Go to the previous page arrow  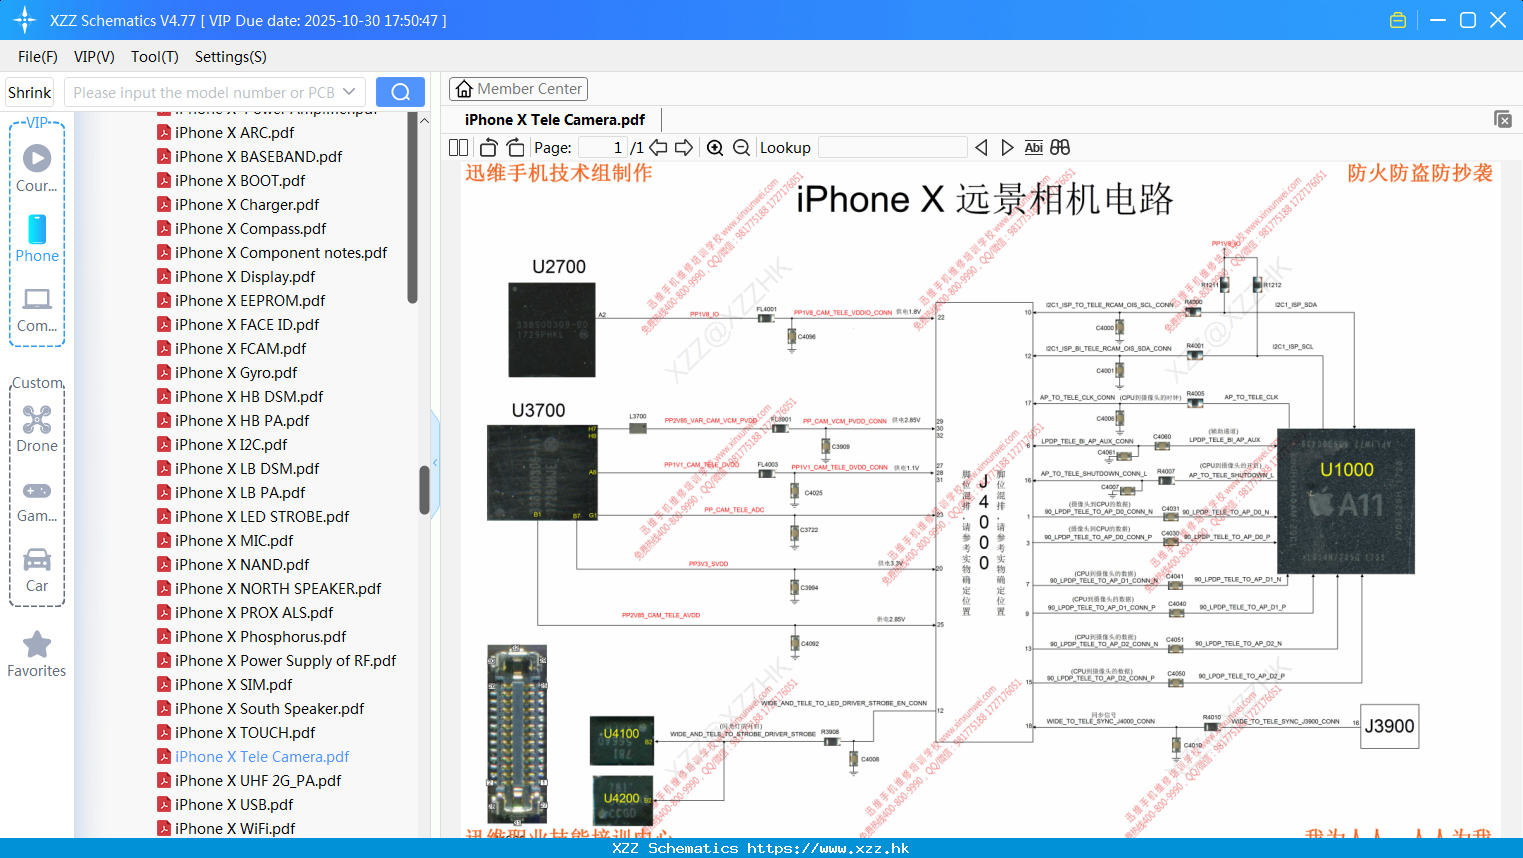click(658, 147)
